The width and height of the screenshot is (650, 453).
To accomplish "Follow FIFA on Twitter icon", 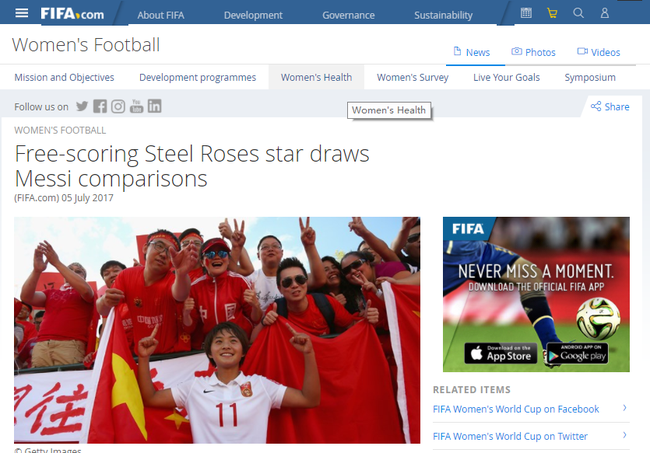I will pyautogui.click(x=82, y=107).
